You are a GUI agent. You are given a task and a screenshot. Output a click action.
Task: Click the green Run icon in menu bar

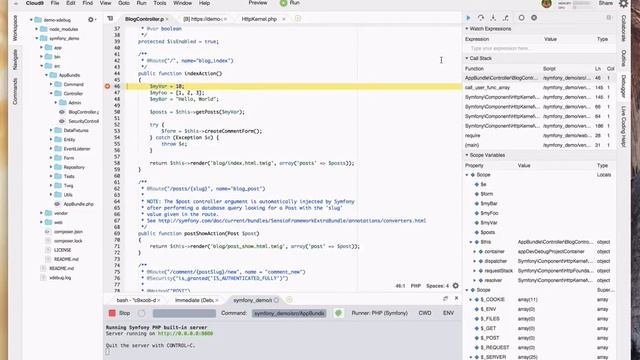pos(283,3)
